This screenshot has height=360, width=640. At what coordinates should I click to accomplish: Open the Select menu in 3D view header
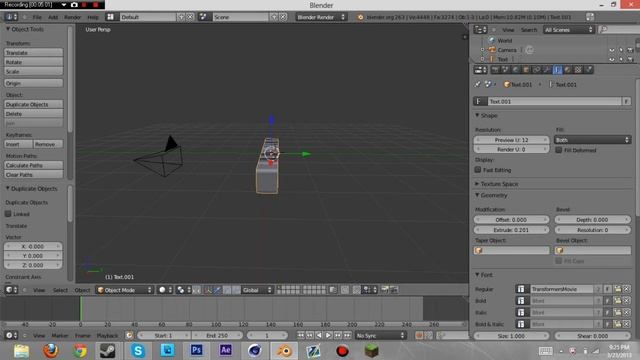coord(60,290)
